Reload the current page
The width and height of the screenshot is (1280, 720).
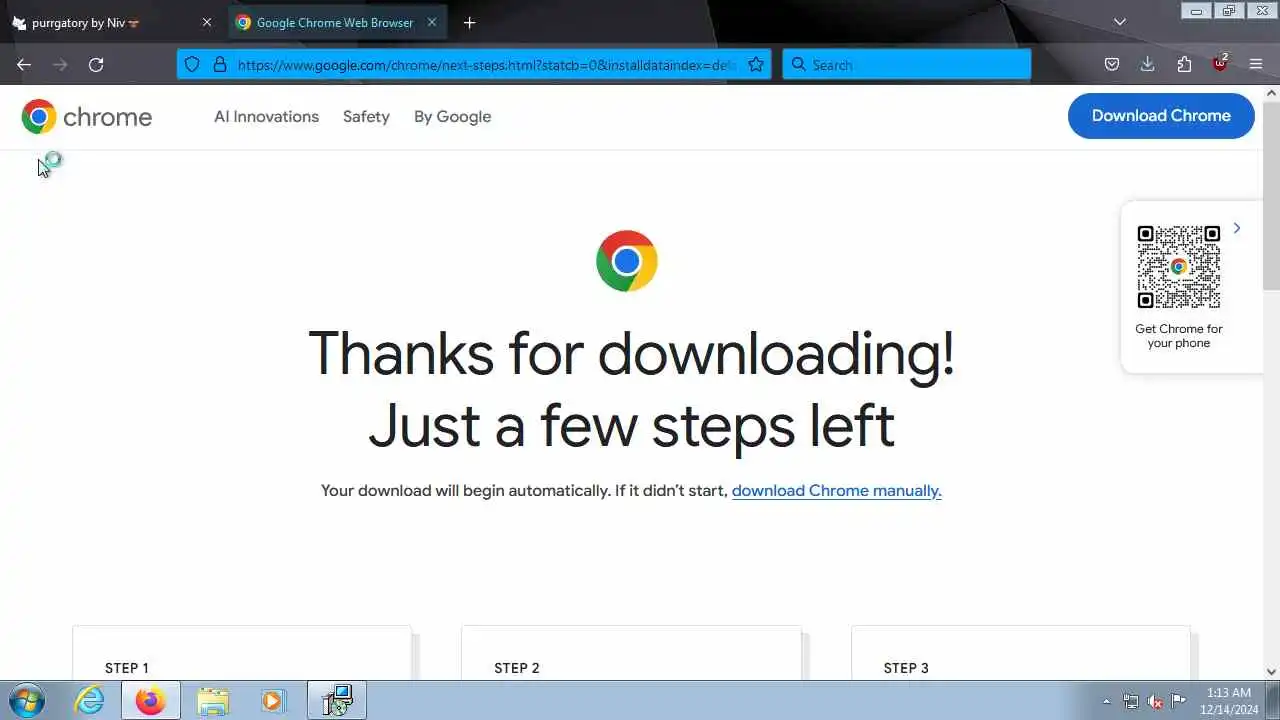point(96,65)
